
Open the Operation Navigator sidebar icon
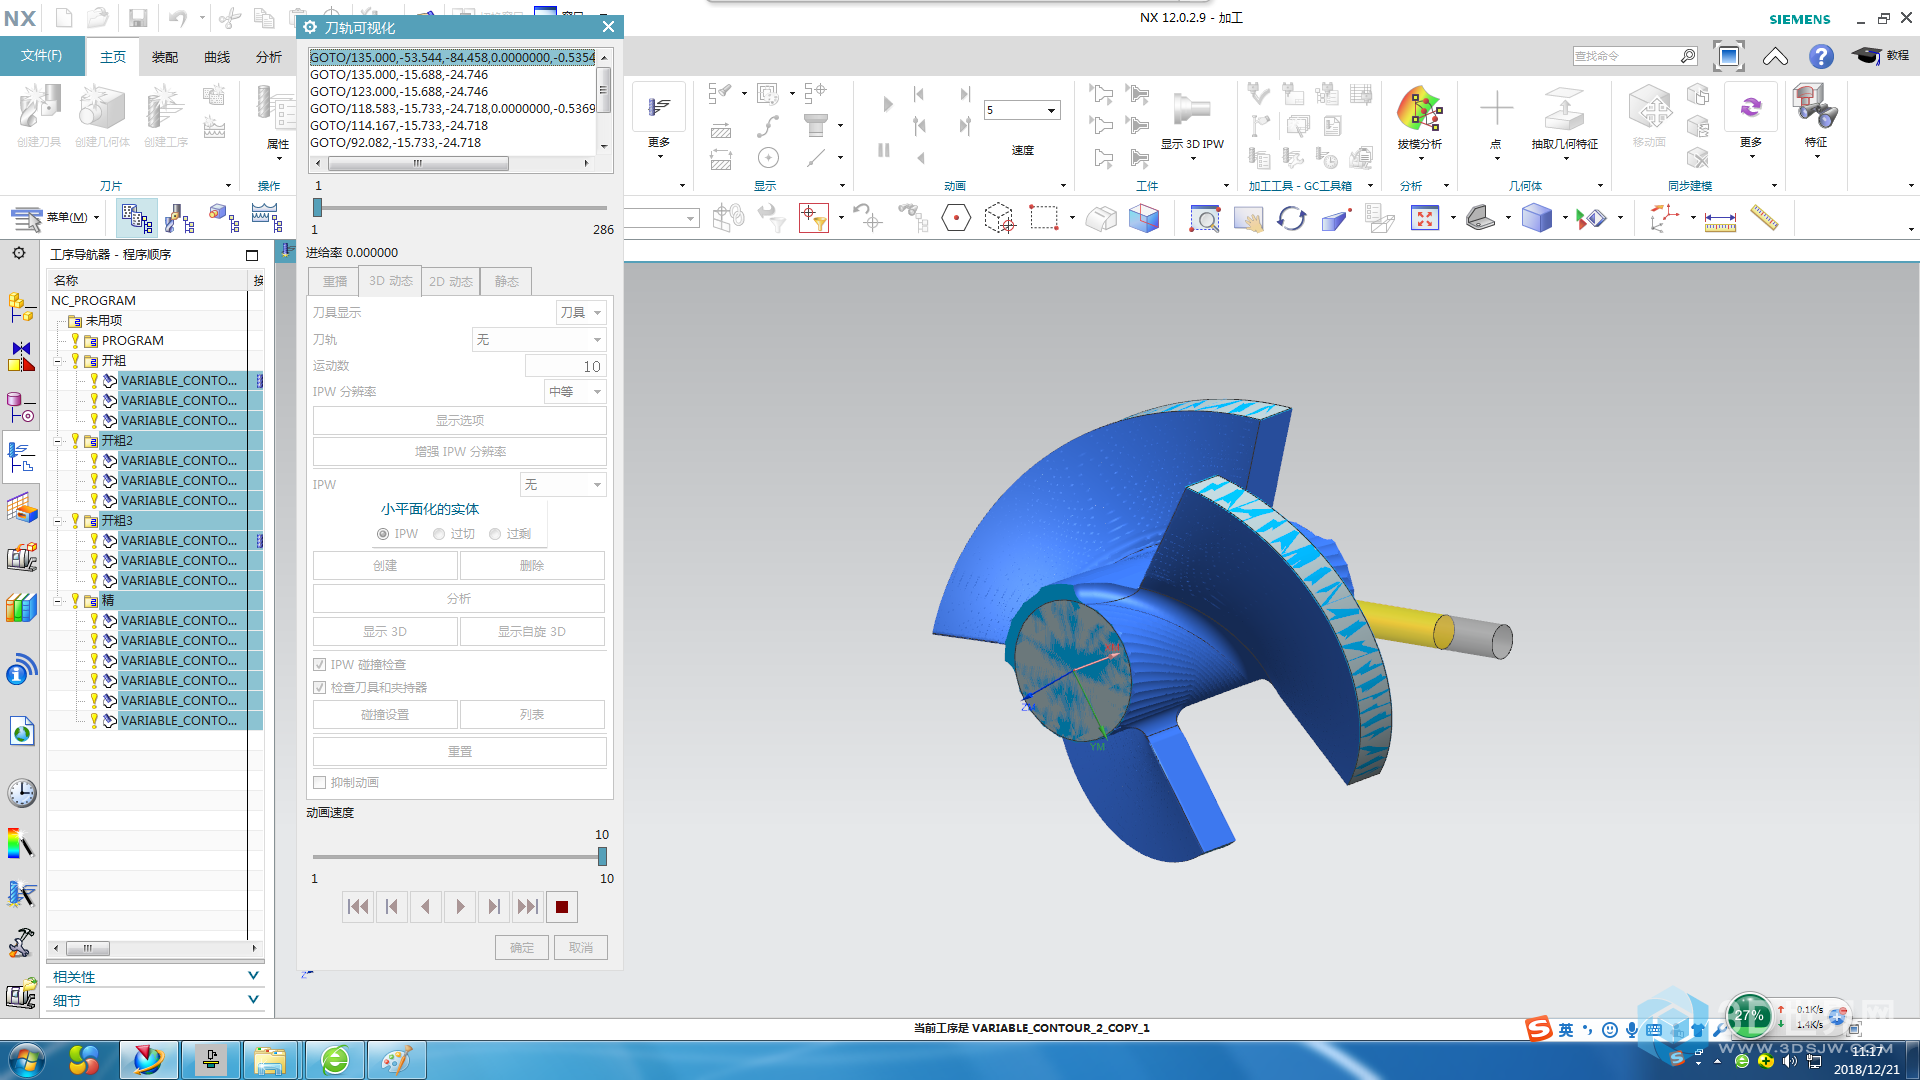pyautogui.click(x=21, y=457)
